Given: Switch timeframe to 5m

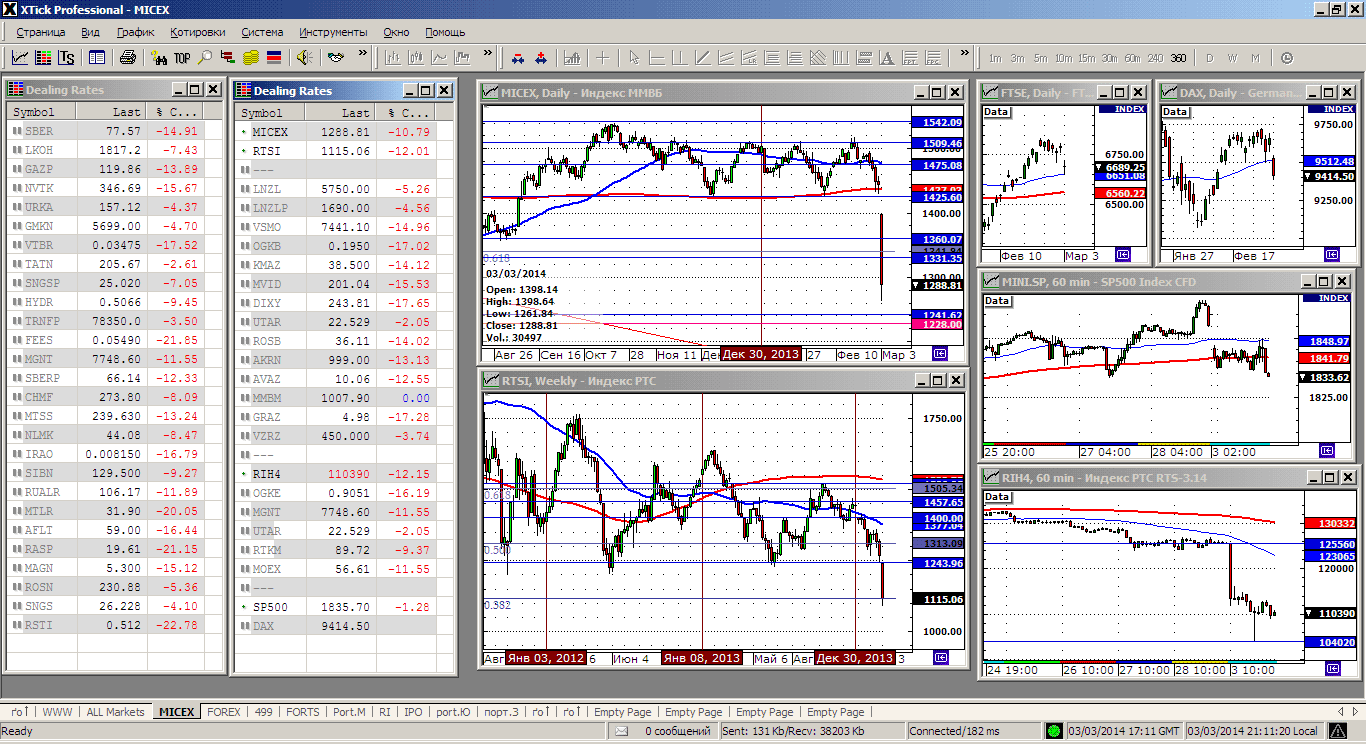Looking at the screenshot, I should pos(1041,58).
